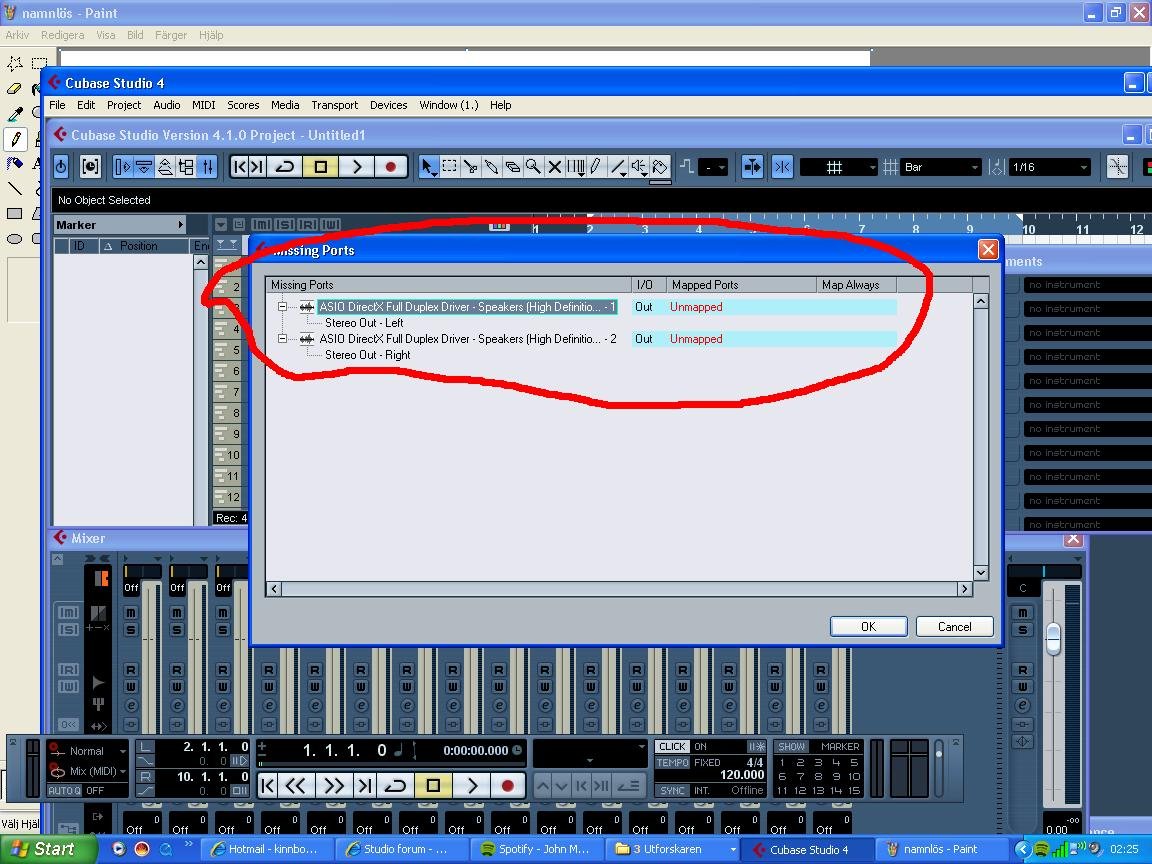Open the Transport menu

(334, 105)
